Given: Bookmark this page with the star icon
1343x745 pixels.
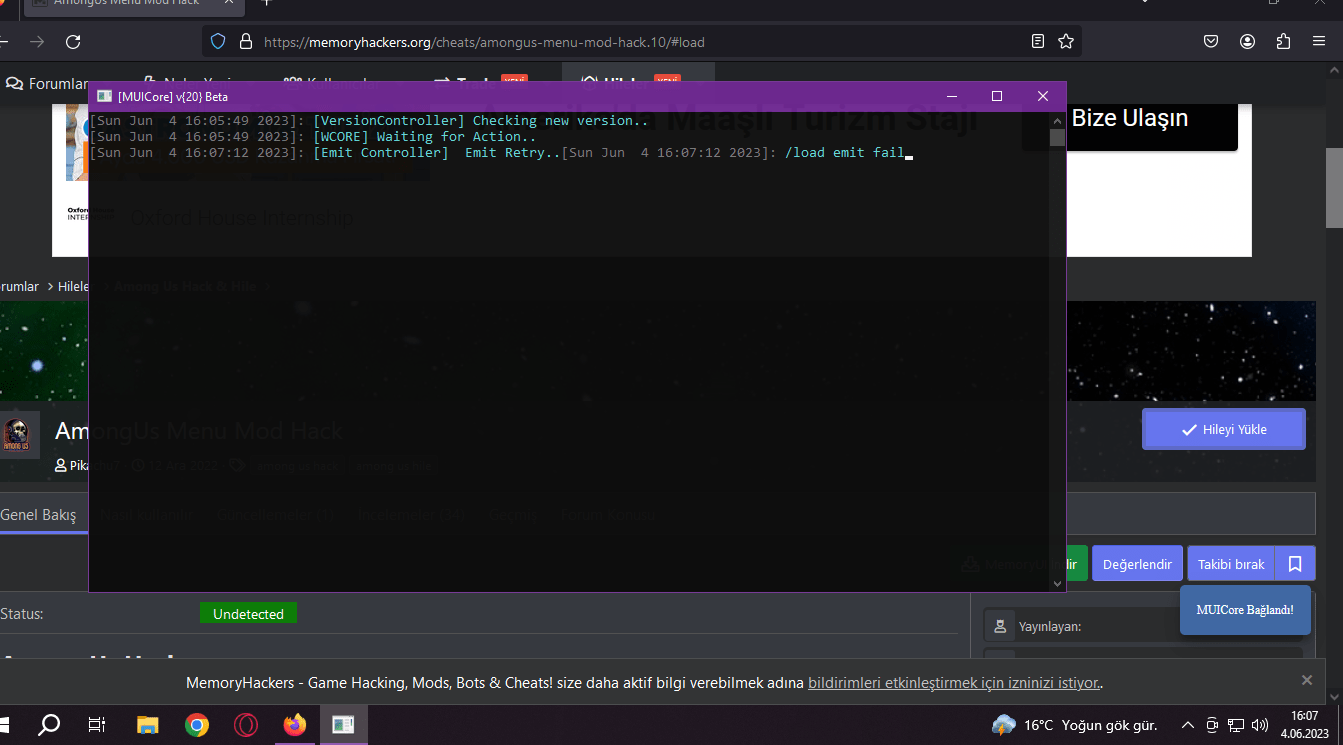Looking at the screenshot, I should 1066,42.
